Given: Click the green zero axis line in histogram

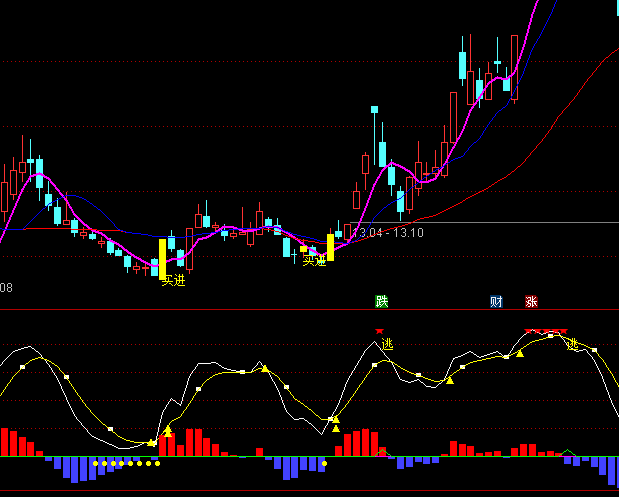Looking at the screenshot, I should click(250, 457).
